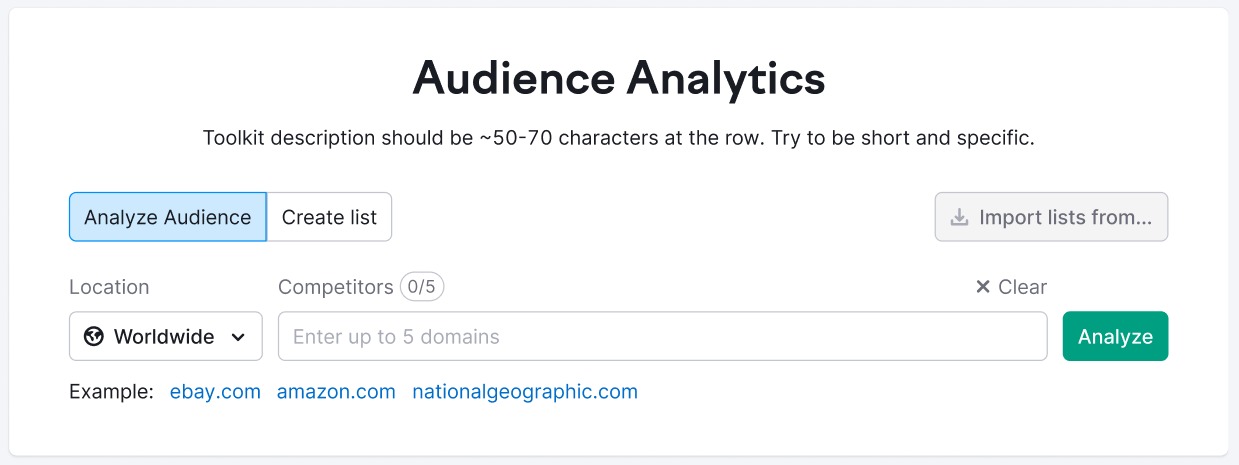
Task: Click the Location field label
Action: (x=109, y=287)
